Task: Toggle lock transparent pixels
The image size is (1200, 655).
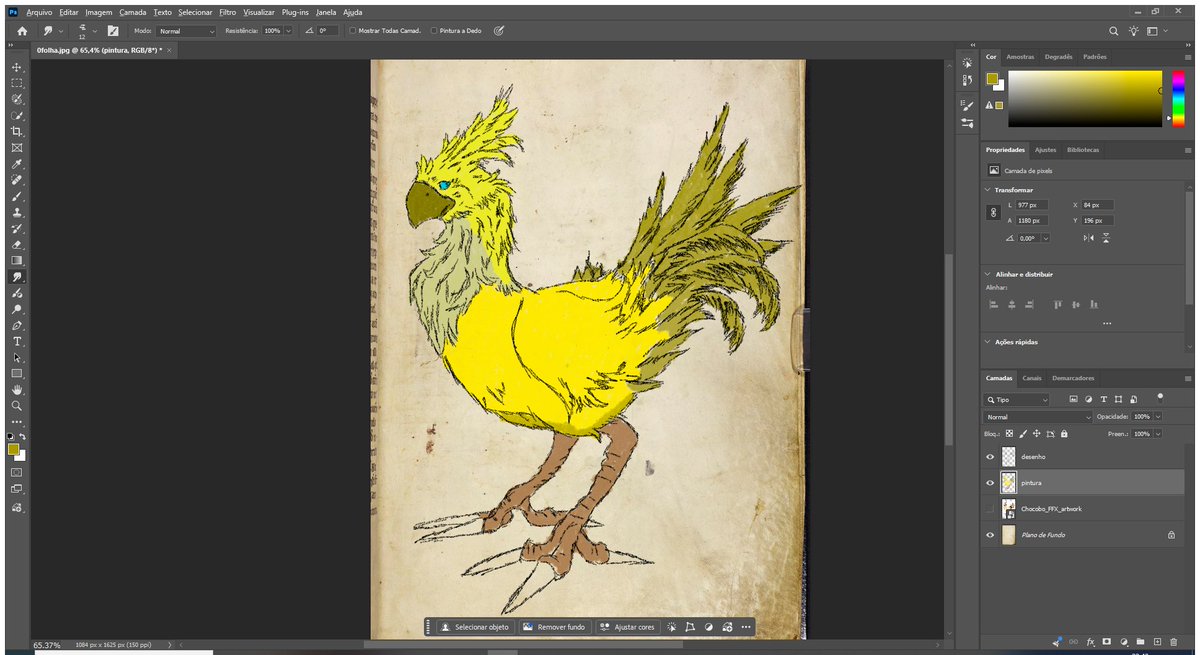Action: click(1009, 434)
